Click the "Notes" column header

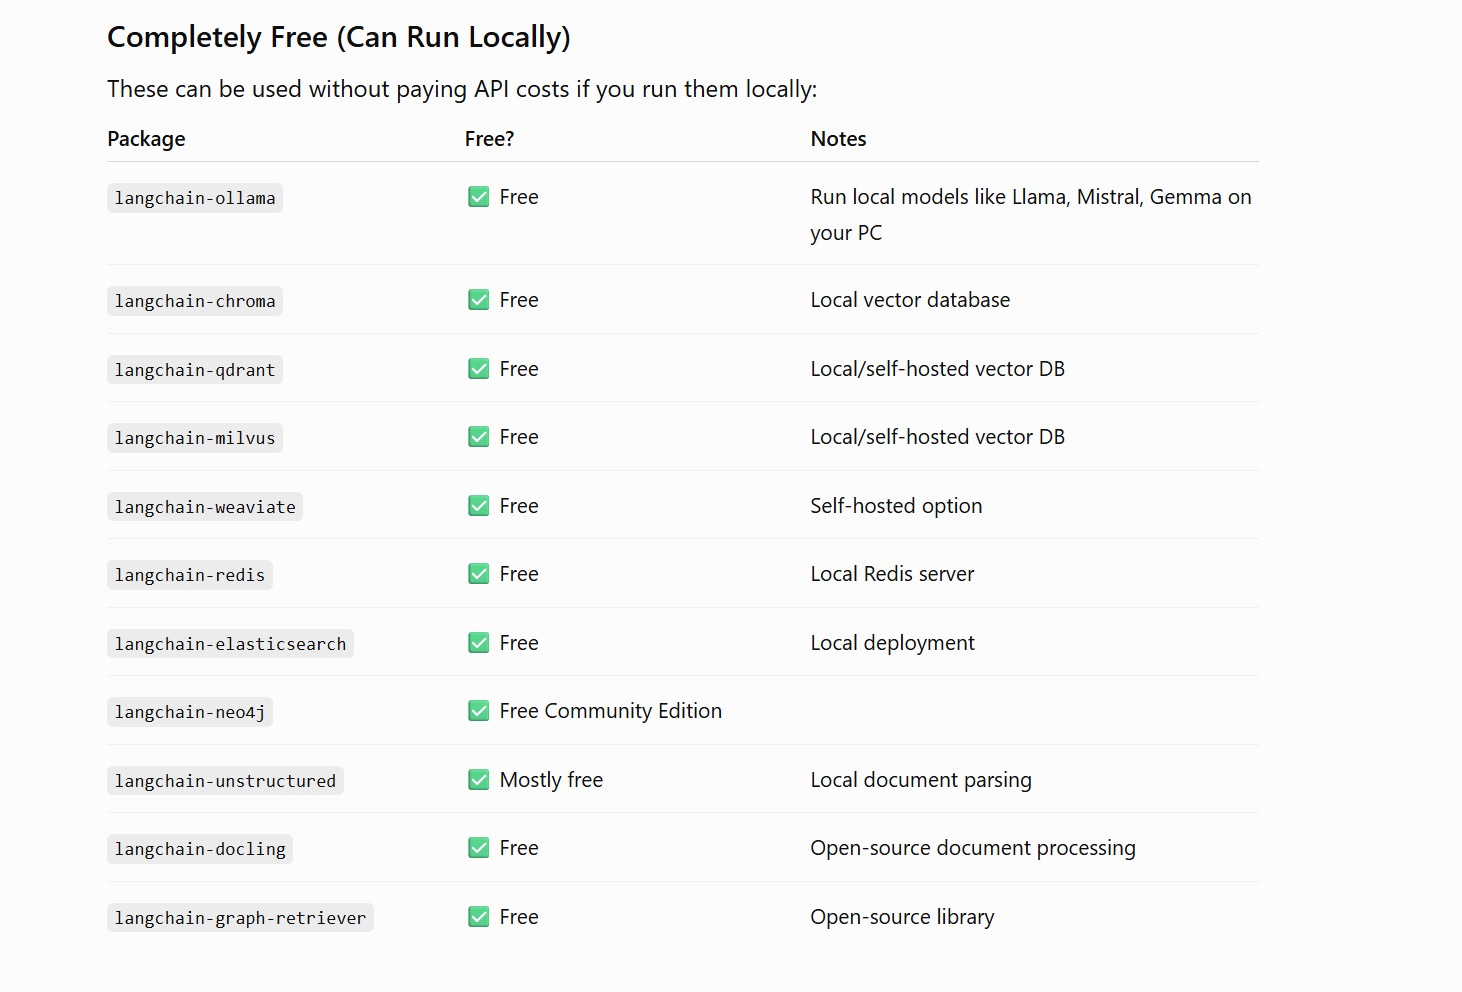pyautogui.click(x=838, y=139)
